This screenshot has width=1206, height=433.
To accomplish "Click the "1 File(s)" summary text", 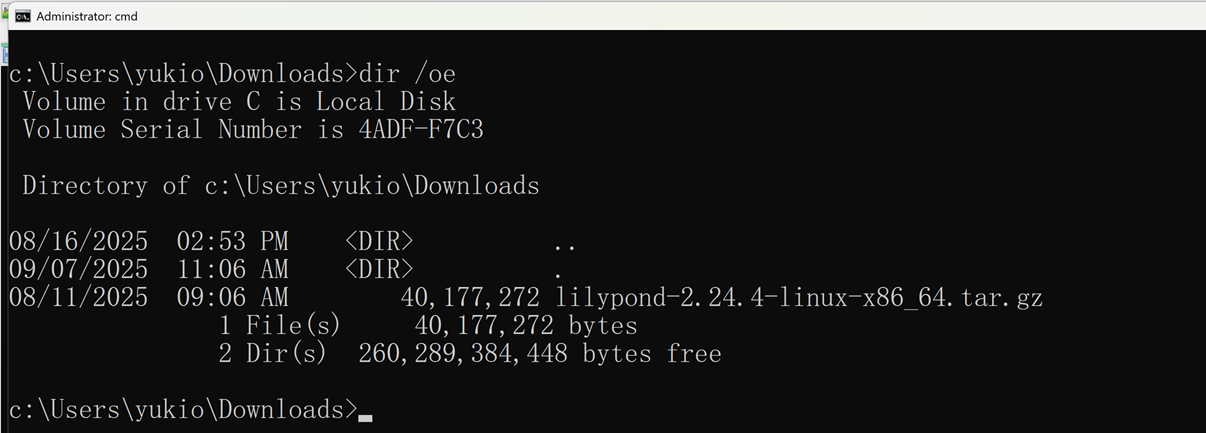I will [280, 325].
